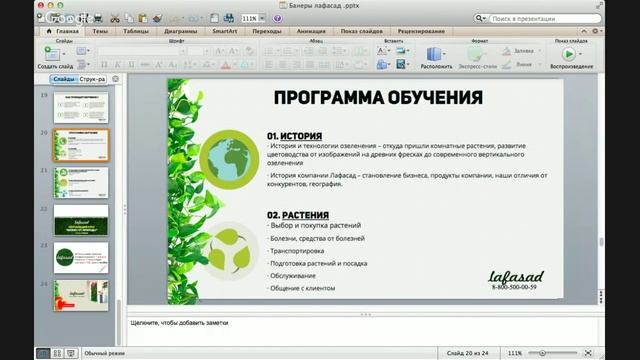Select slide 21 thumbnail

(x=81, y=182)
